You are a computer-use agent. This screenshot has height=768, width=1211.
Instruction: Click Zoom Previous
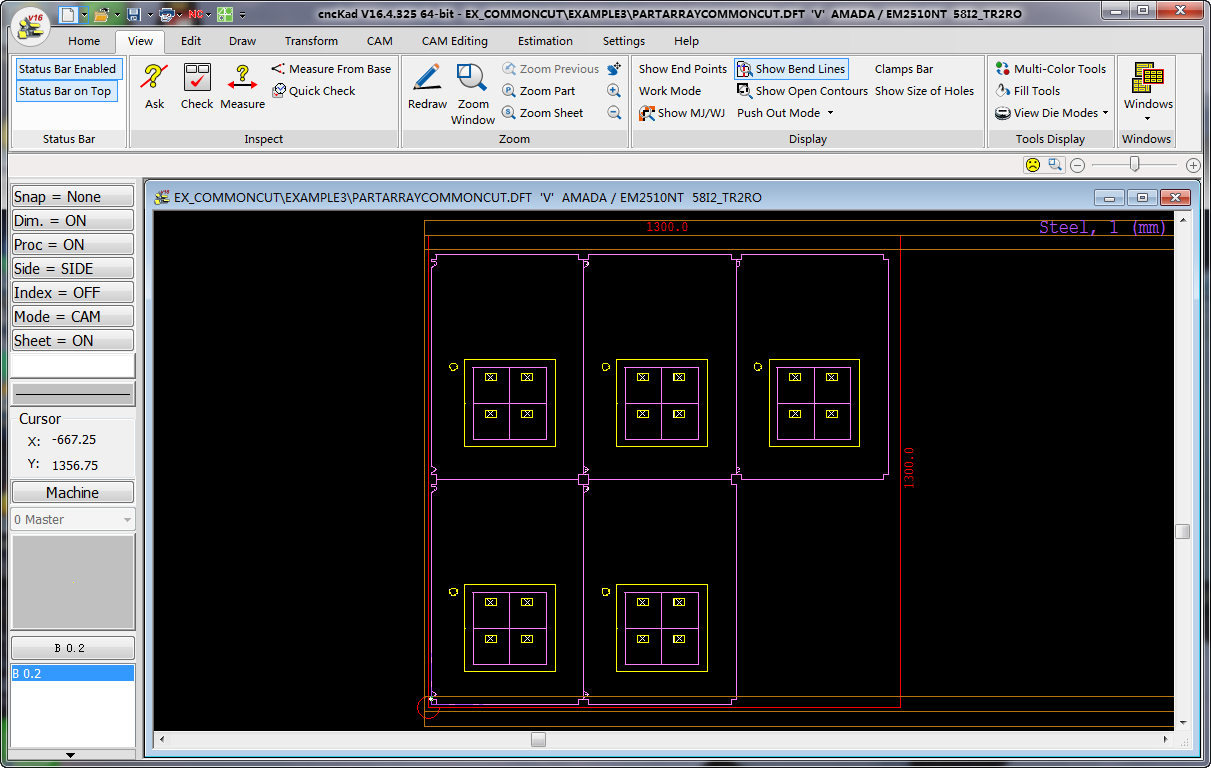(550, 69)
